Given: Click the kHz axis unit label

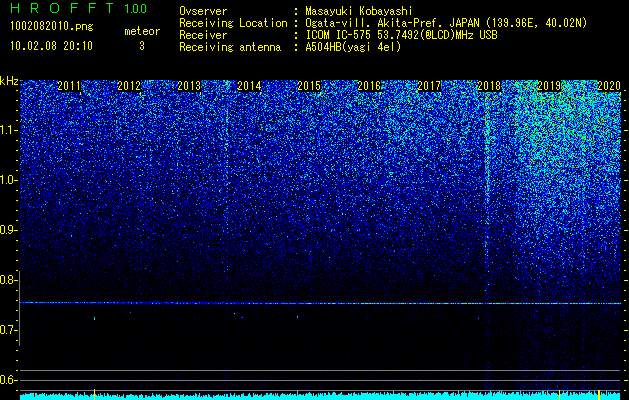Looking at the screenshot, I should tap(9, 81).
